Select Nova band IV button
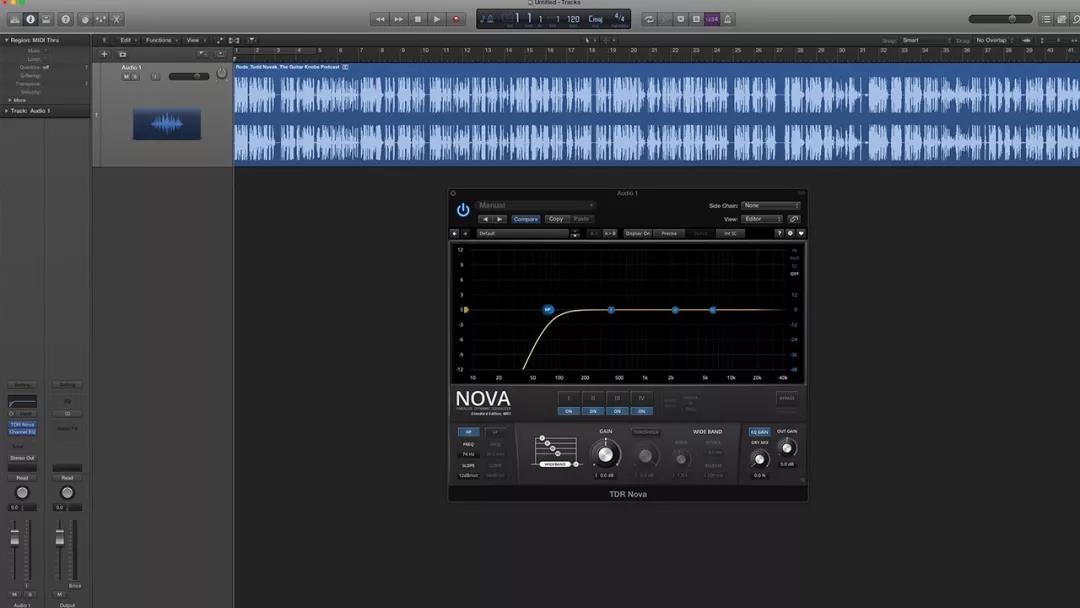The width and height of the screenshot is (1080, 608). pos(641,398)
